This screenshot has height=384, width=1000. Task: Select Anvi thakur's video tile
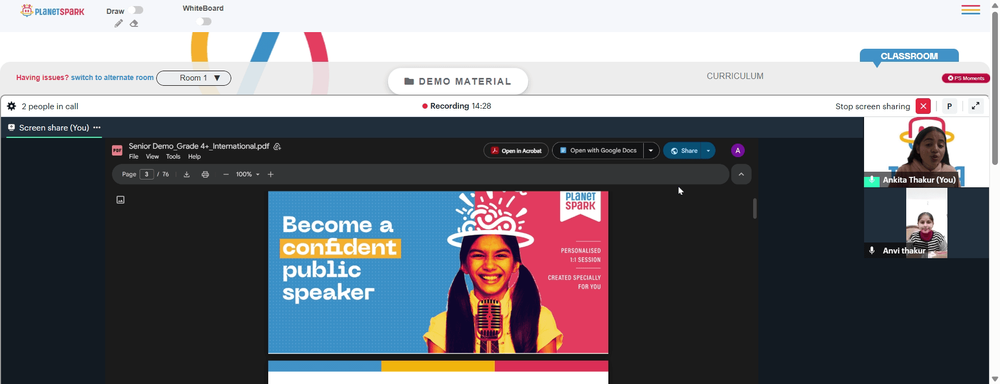(x=926, y=223)
